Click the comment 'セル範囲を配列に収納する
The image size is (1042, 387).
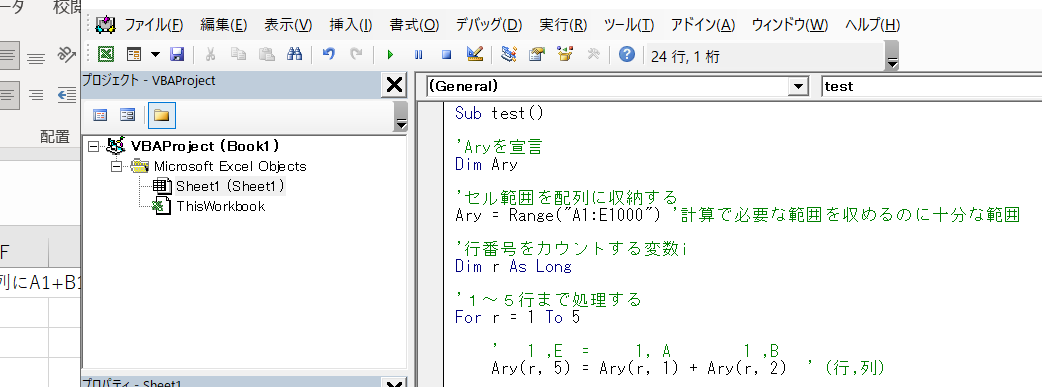click(x=566, y=197)
